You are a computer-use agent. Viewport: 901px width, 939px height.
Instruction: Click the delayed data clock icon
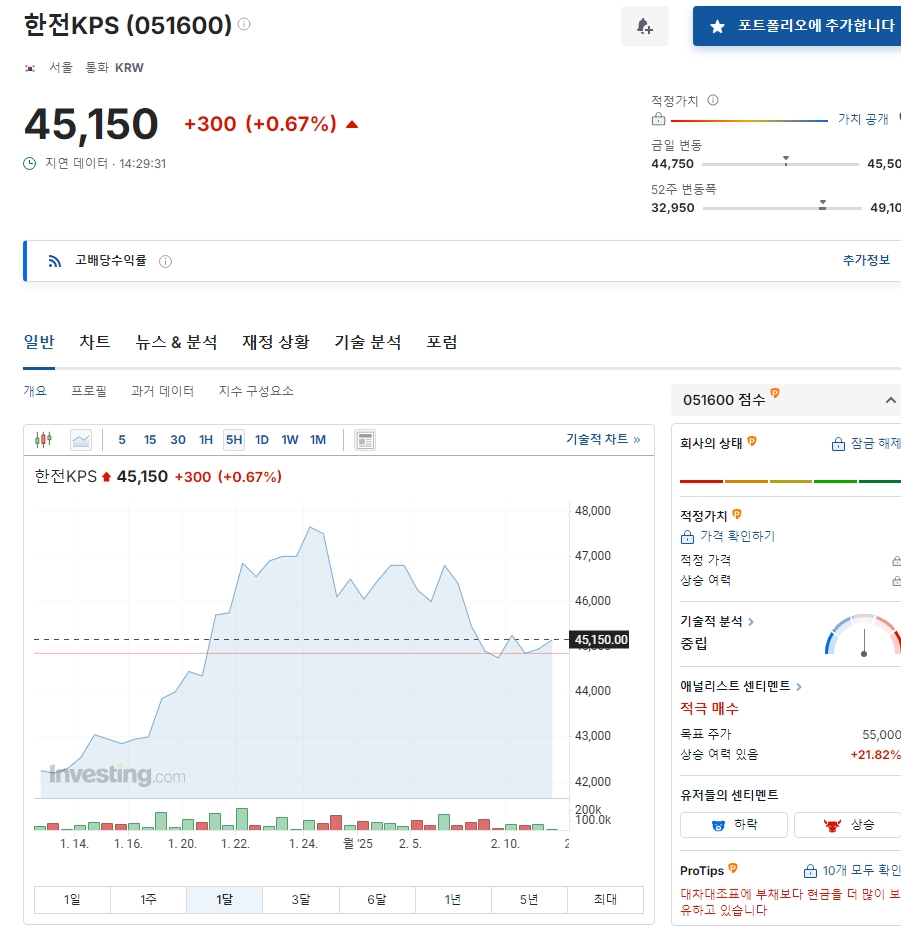point(29,163)
